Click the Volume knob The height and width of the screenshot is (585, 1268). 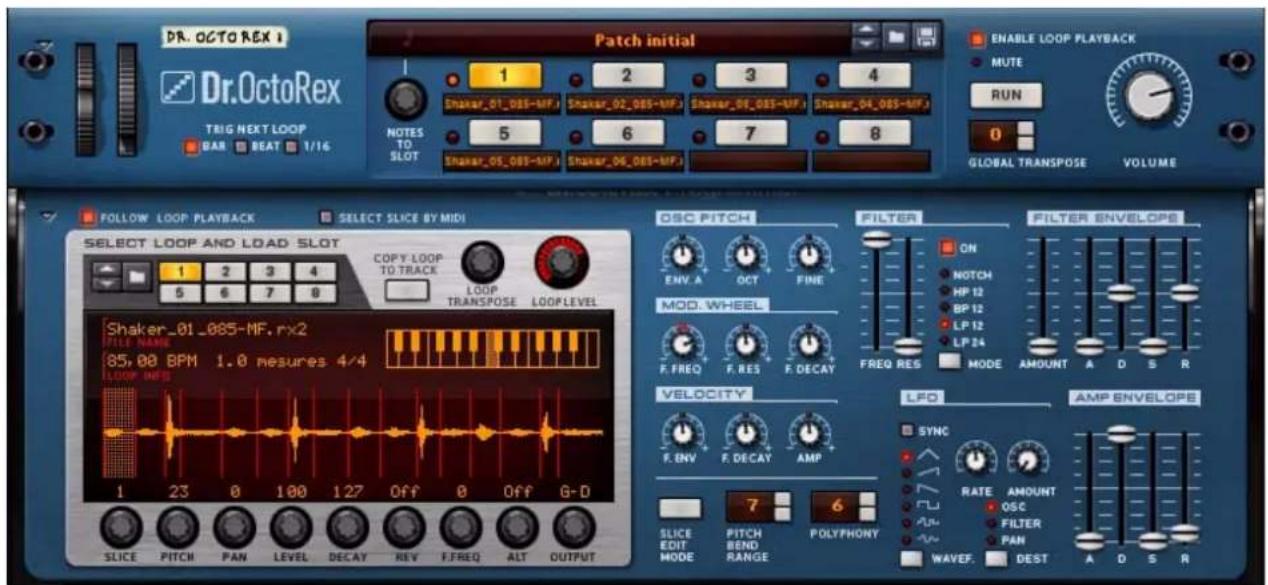(x=1148, y=98)
